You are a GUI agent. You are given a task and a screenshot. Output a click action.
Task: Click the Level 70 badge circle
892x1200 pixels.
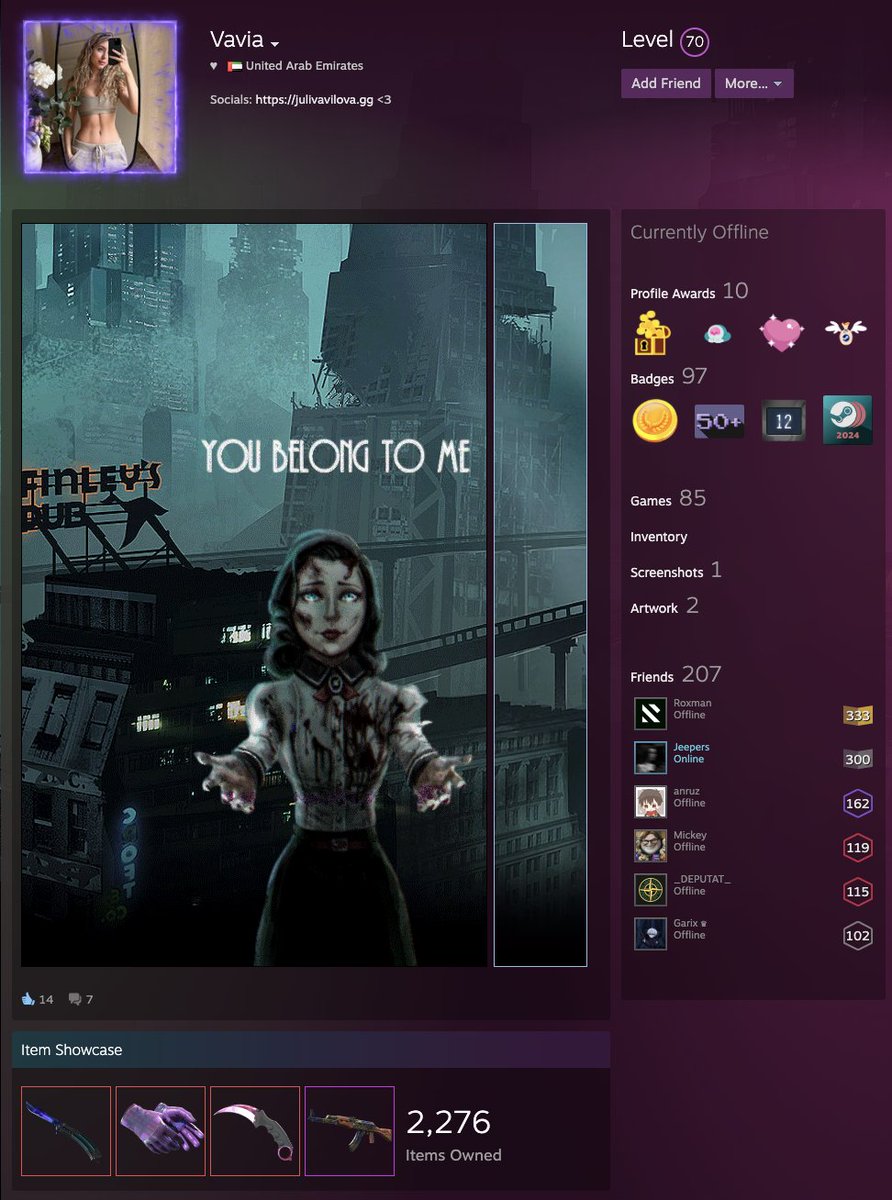tap(694, 42)
